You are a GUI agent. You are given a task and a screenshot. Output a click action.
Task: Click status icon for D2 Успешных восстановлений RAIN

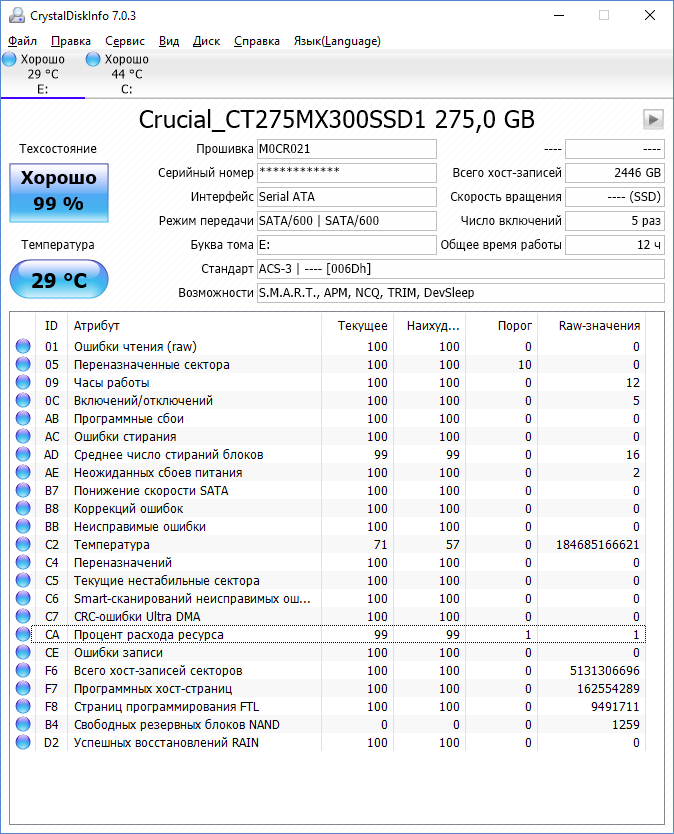pyautogui.click(x=23, y=743)
